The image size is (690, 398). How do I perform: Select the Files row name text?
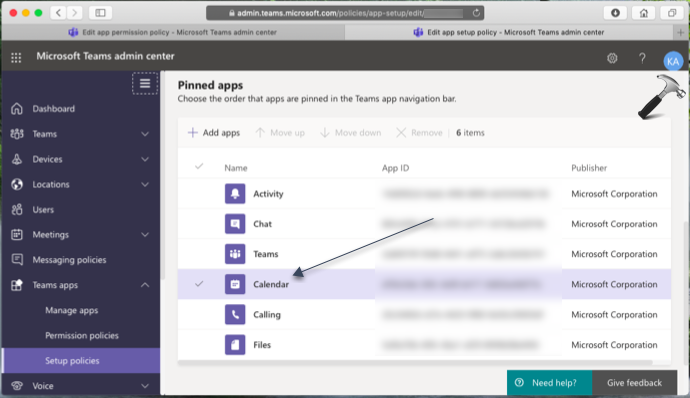tap(262, 345)
